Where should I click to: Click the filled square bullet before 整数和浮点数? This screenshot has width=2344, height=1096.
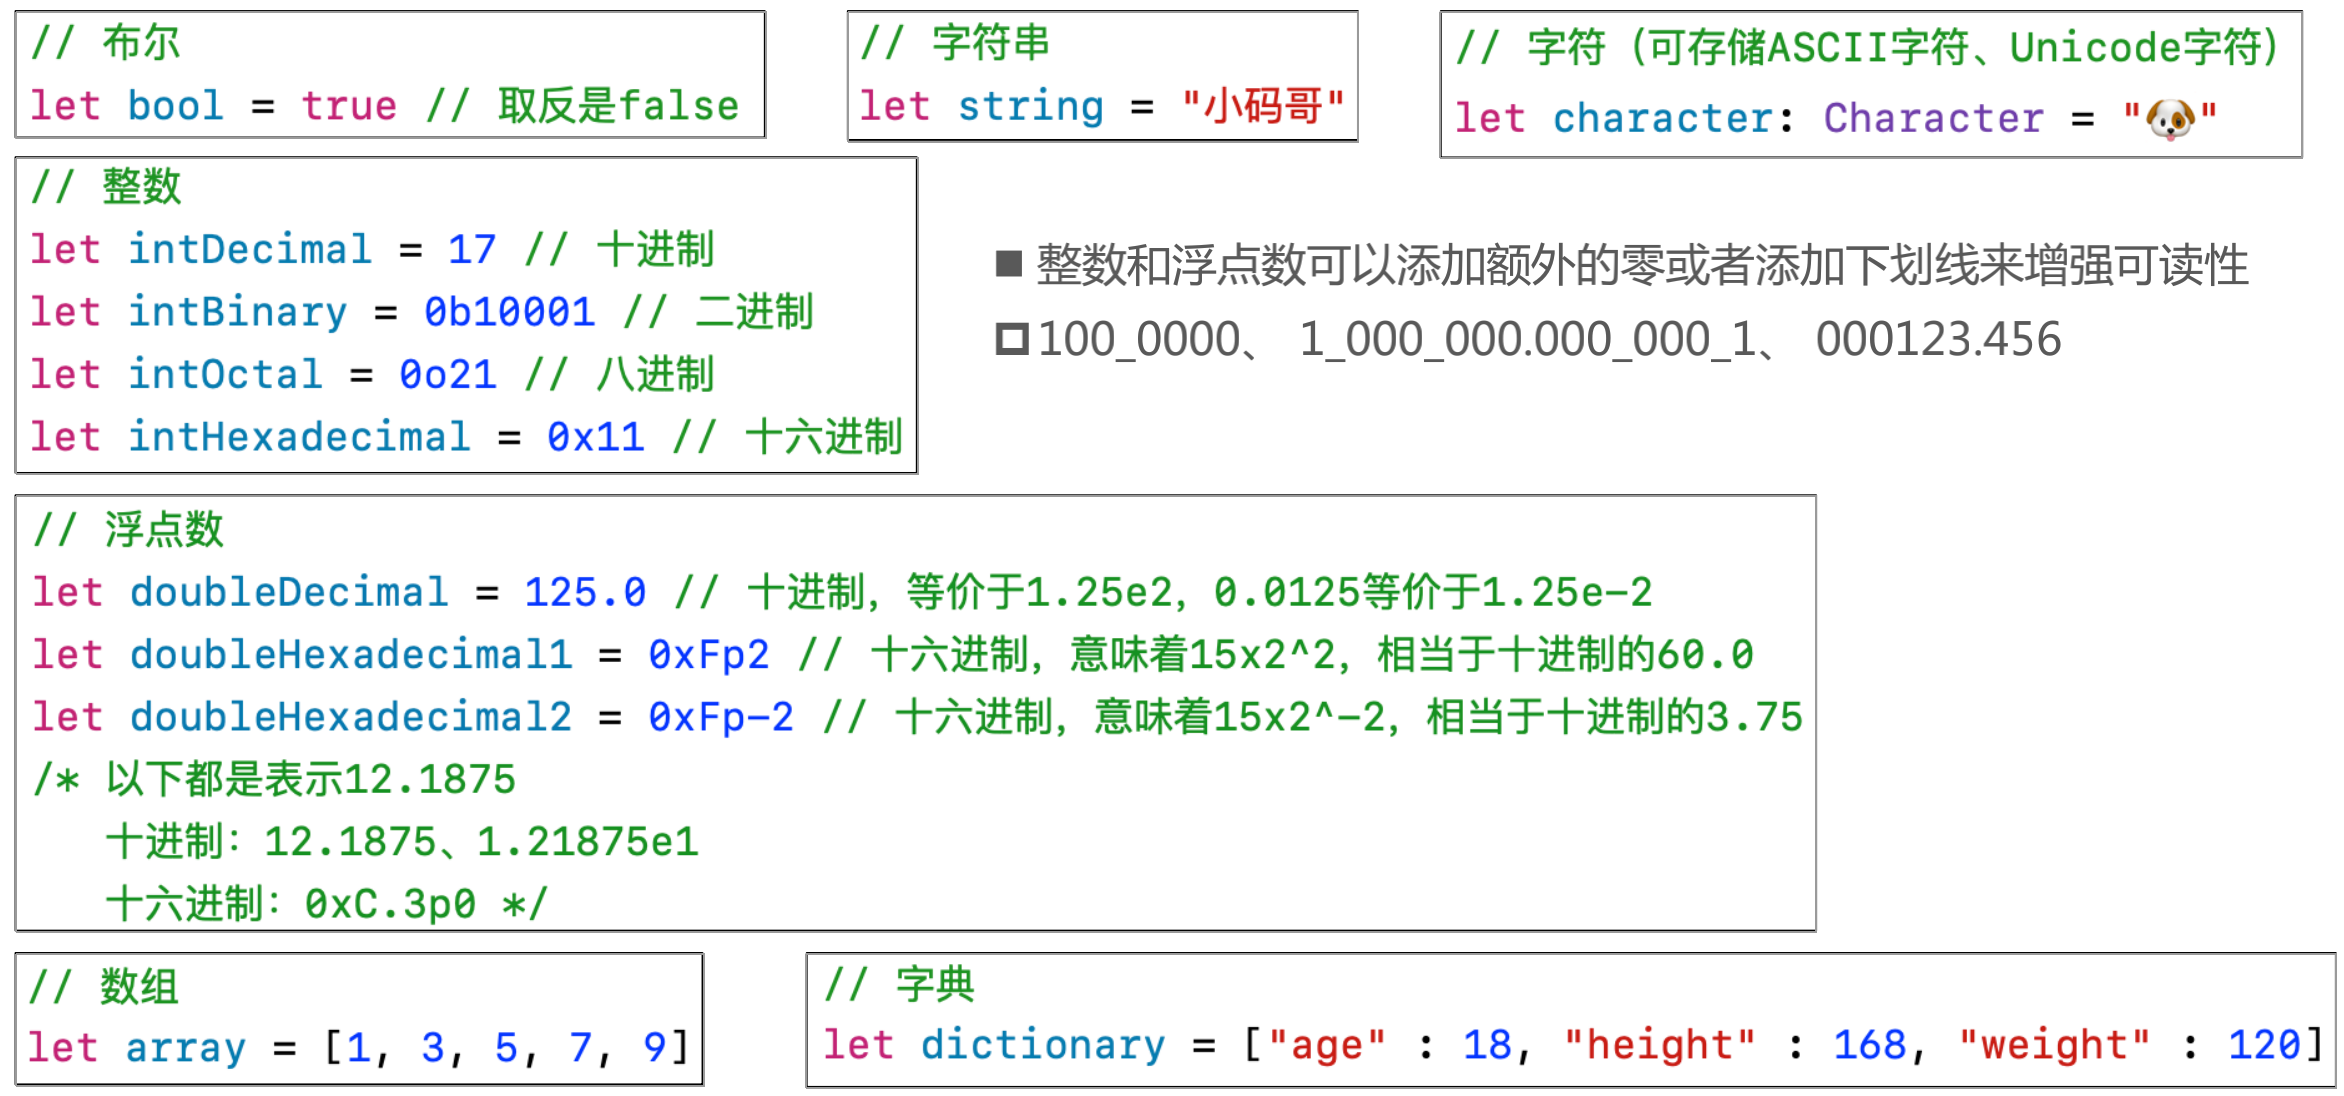(x=1009, y=264)
